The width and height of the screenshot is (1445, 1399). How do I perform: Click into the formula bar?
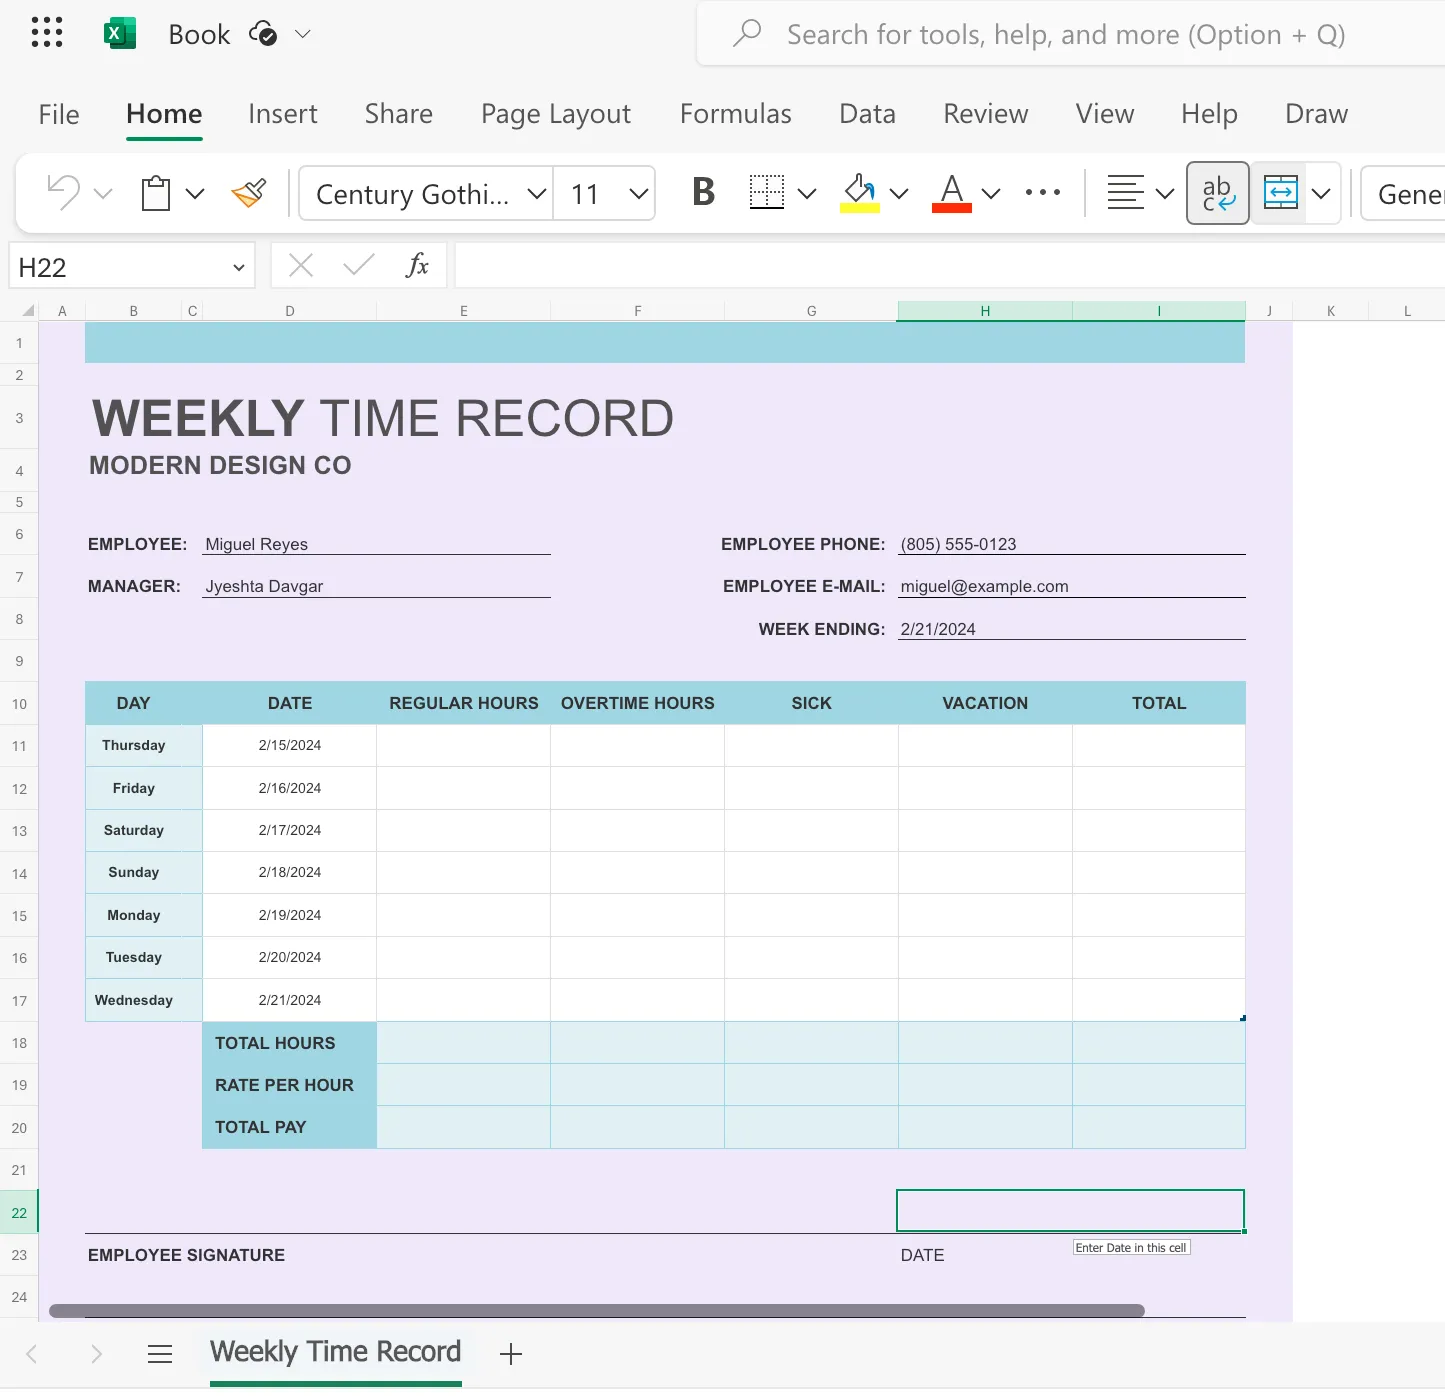coord(950,266)
